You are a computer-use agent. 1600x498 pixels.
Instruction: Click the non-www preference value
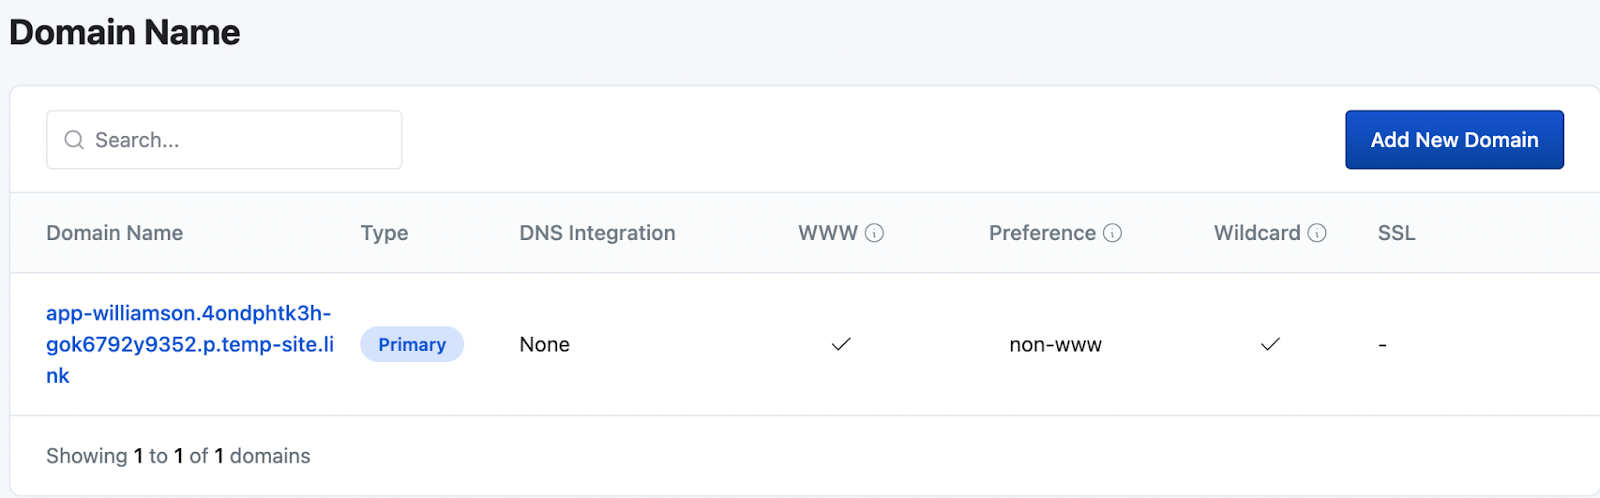(1055, 345)
